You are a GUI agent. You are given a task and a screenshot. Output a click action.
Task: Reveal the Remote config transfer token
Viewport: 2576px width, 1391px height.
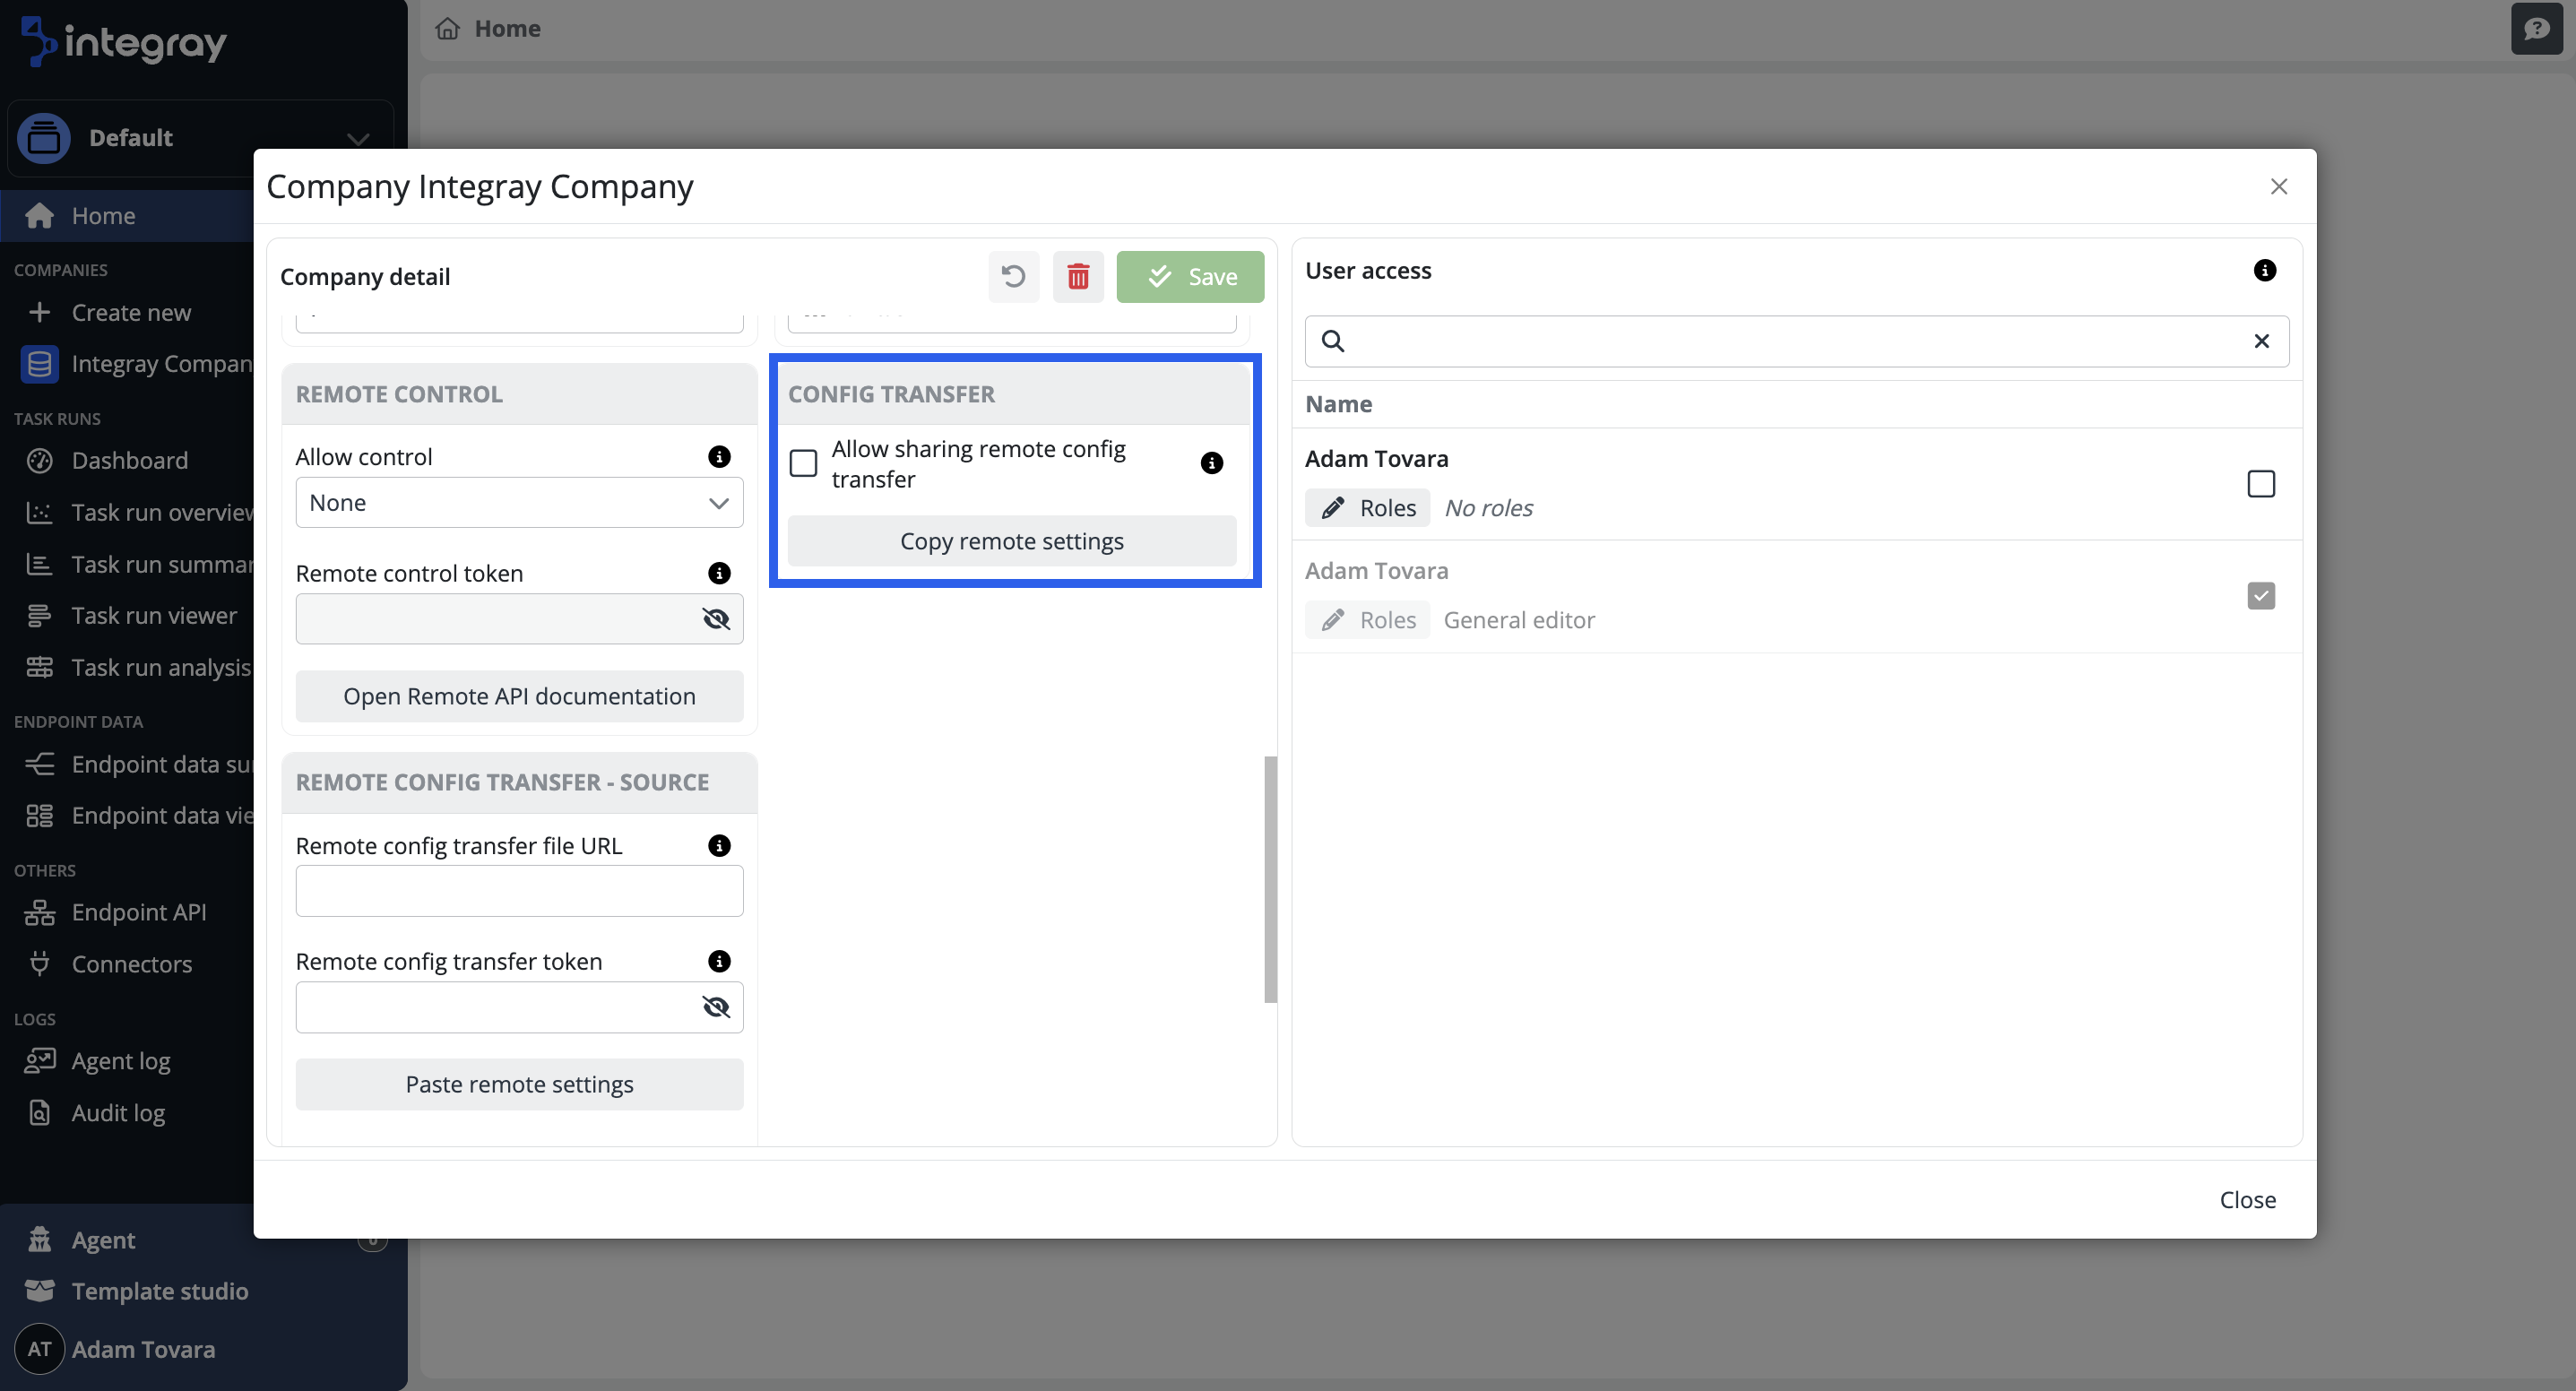point(716,1007)
